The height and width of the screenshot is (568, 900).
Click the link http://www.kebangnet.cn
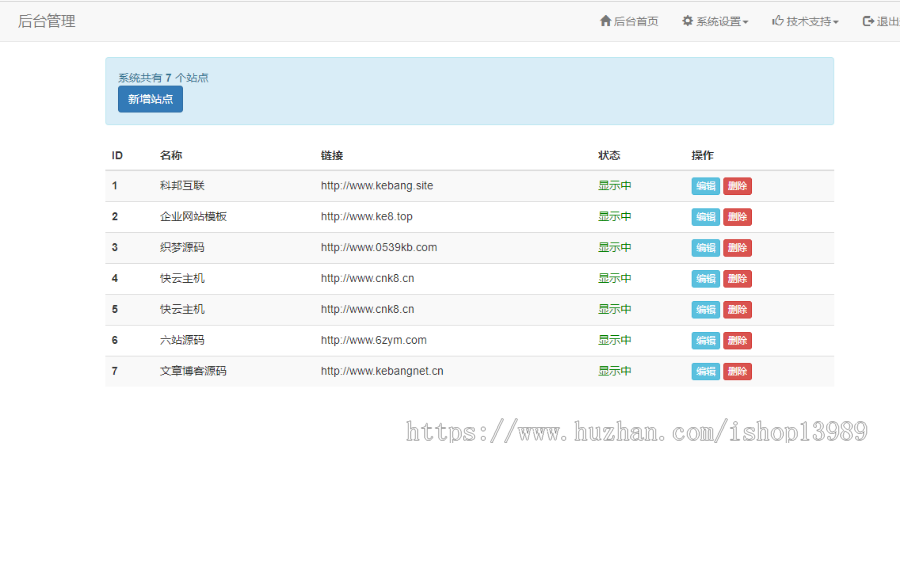point(382,371)
